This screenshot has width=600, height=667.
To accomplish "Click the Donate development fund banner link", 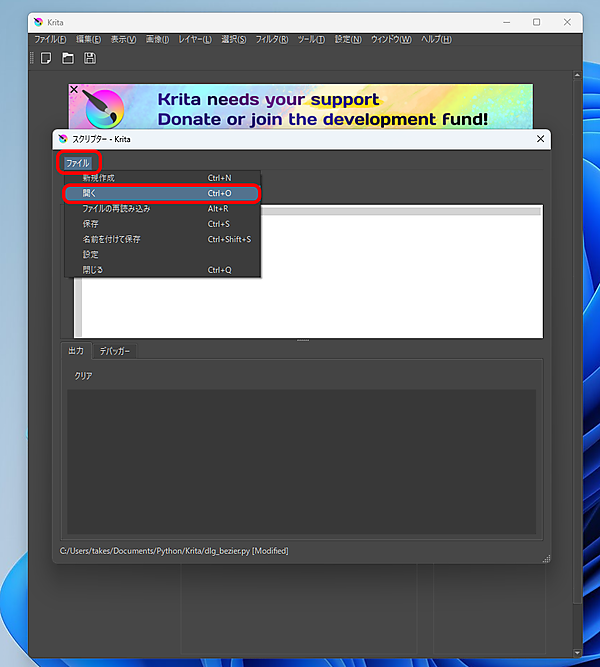I will (322, 109).
